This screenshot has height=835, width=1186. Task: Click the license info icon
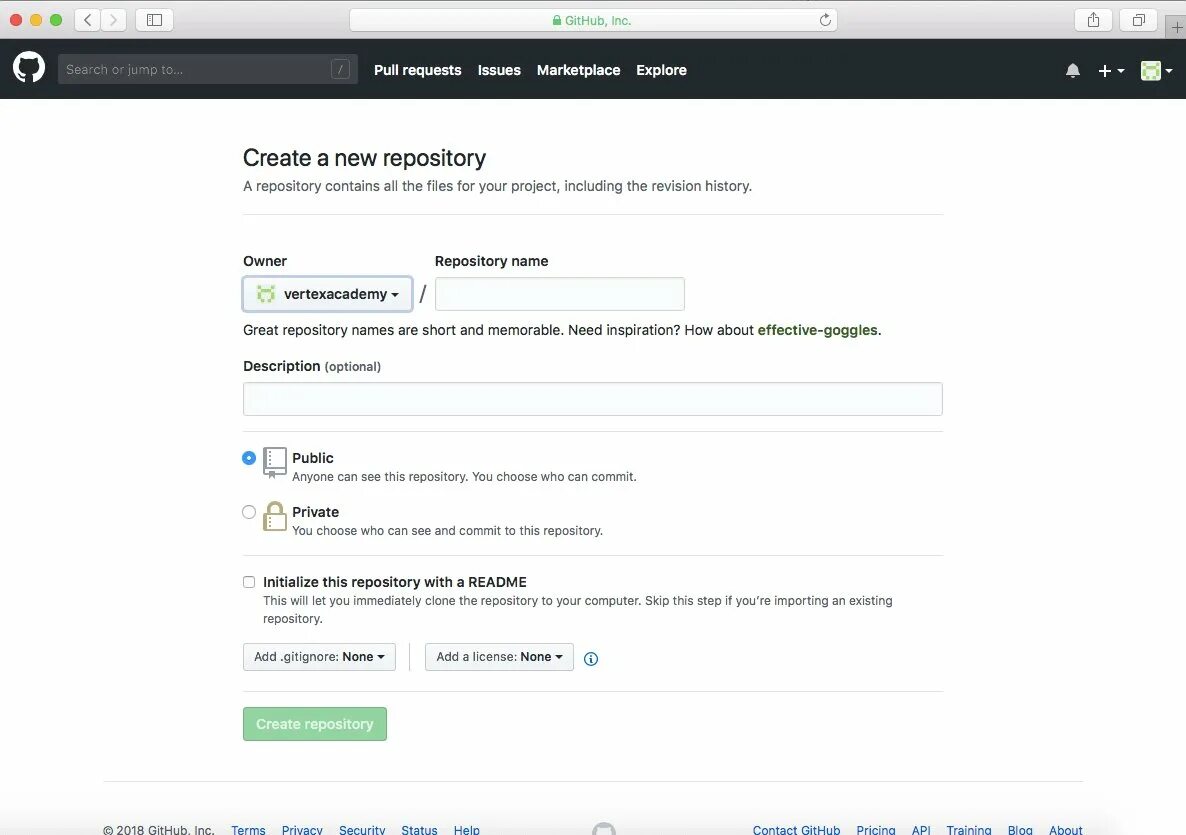[591, 659]
